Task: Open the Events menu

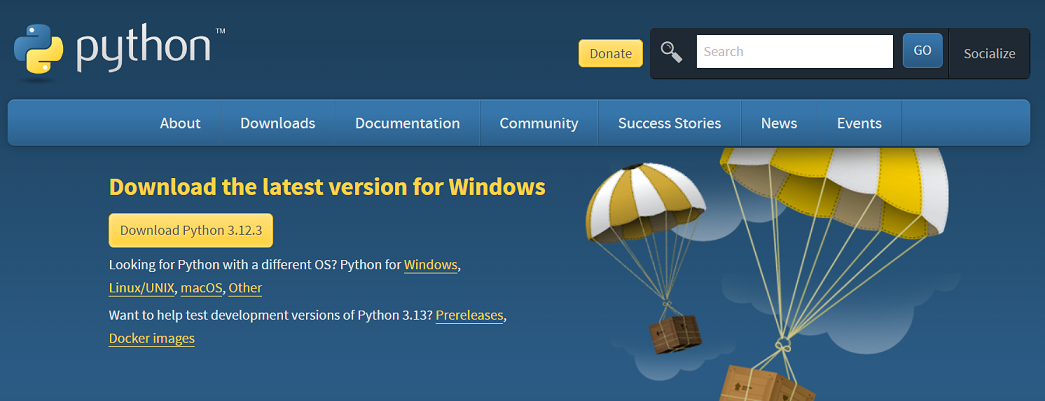Action: coord(859,123)
